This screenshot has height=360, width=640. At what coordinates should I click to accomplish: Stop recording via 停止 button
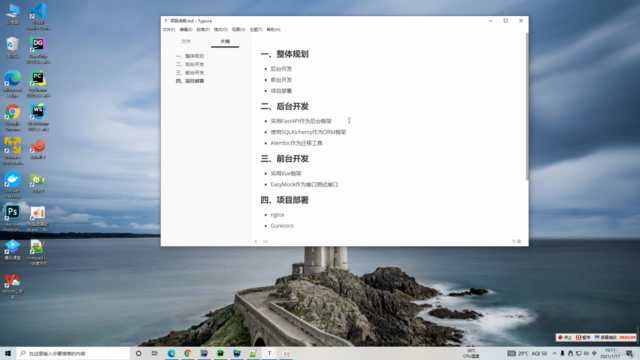coord(565,338)
